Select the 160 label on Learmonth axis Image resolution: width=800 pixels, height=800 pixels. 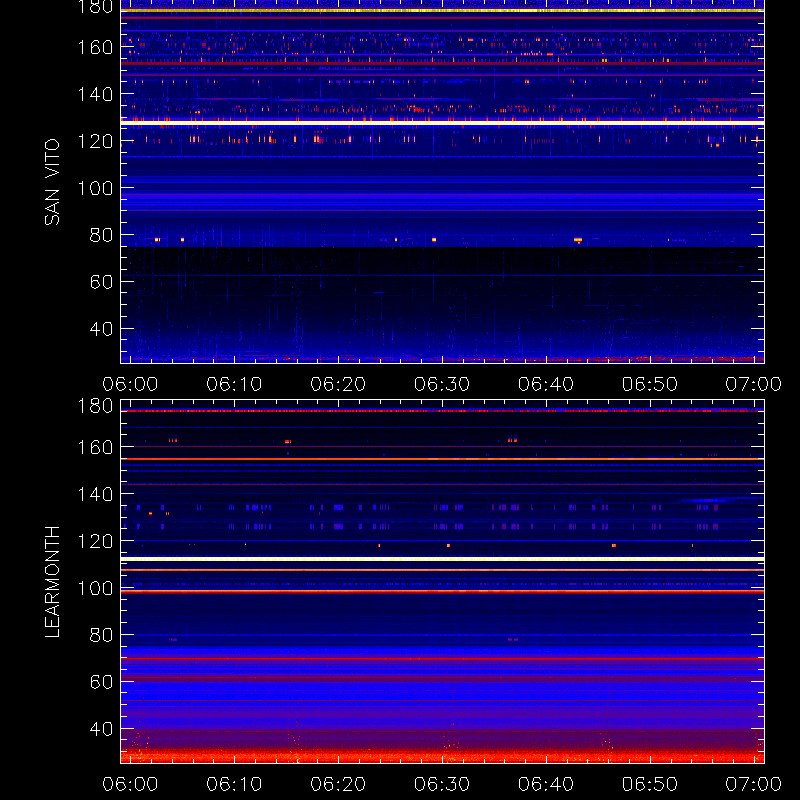(95, 447)
